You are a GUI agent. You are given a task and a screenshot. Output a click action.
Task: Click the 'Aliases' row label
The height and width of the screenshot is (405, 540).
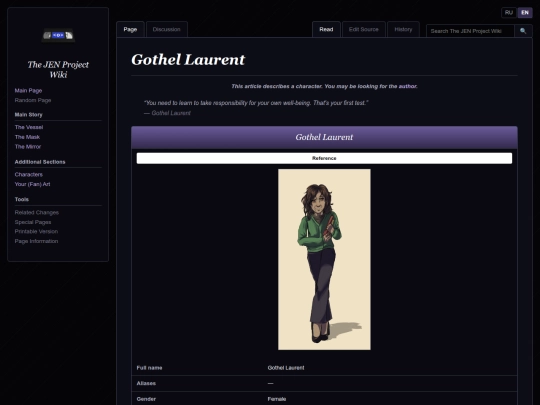(146, 383)
